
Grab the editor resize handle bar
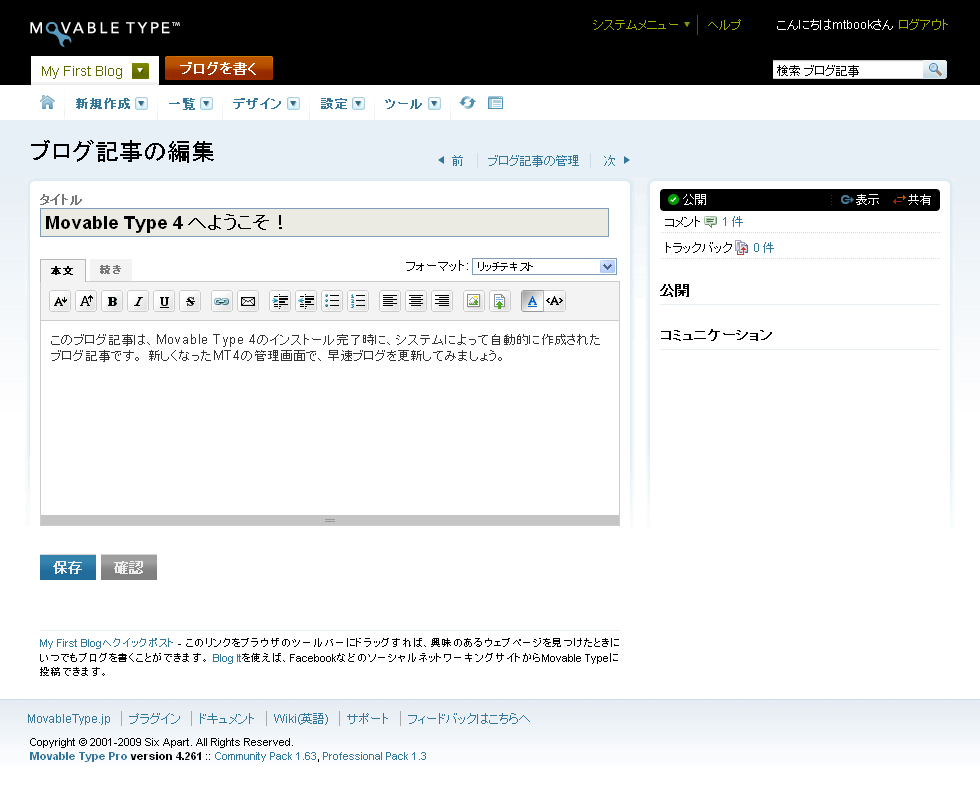(330, 520)
